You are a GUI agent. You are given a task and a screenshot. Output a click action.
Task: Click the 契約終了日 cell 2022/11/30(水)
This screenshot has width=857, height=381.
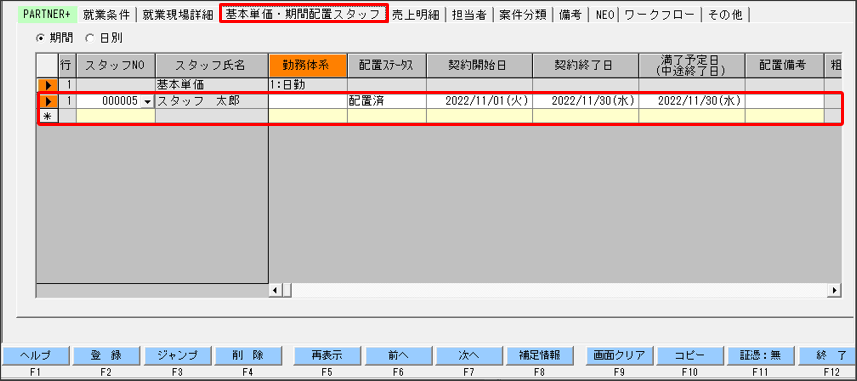(585, 102)
